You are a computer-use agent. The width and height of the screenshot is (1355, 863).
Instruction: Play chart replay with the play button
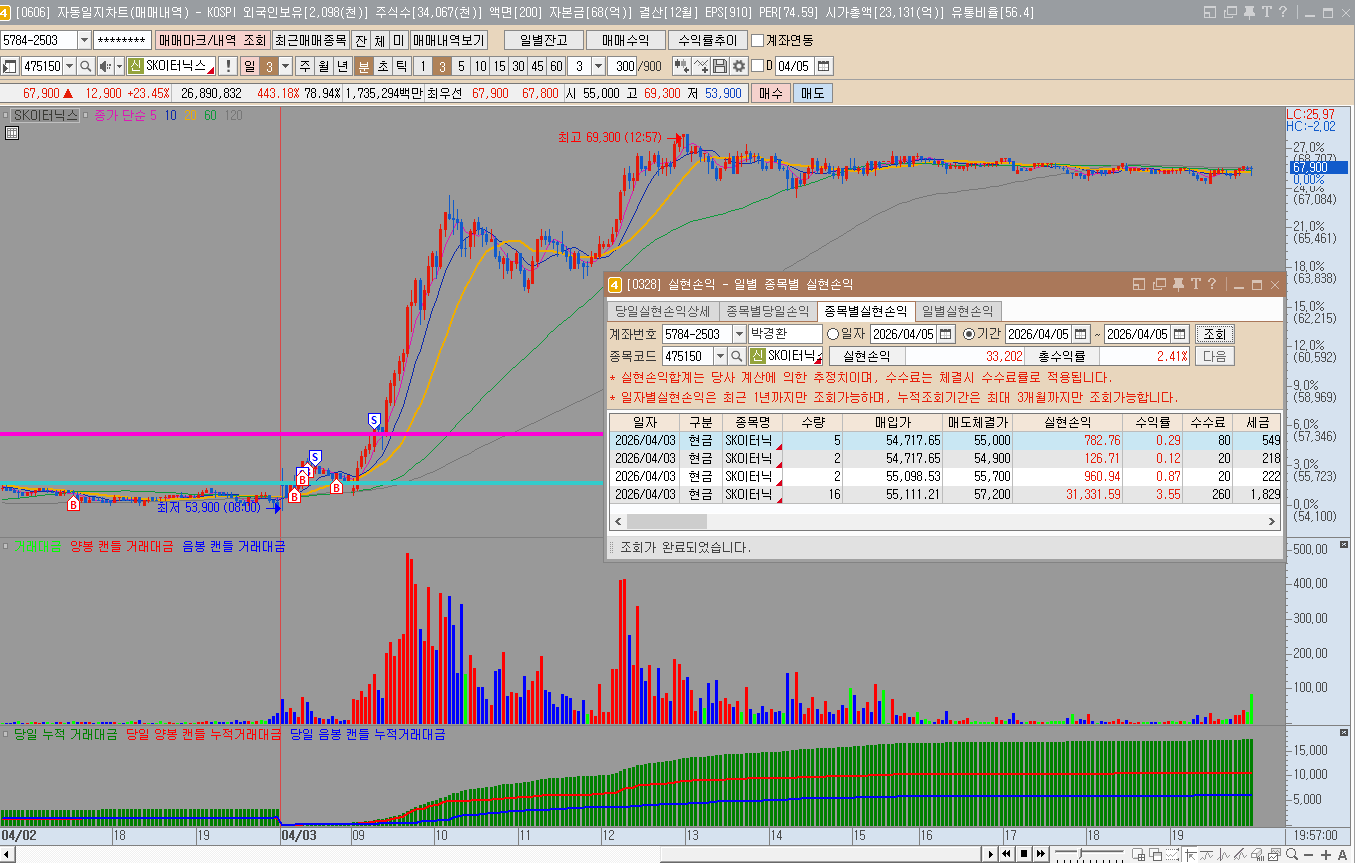pyautogui.click(x=990, y=854)
